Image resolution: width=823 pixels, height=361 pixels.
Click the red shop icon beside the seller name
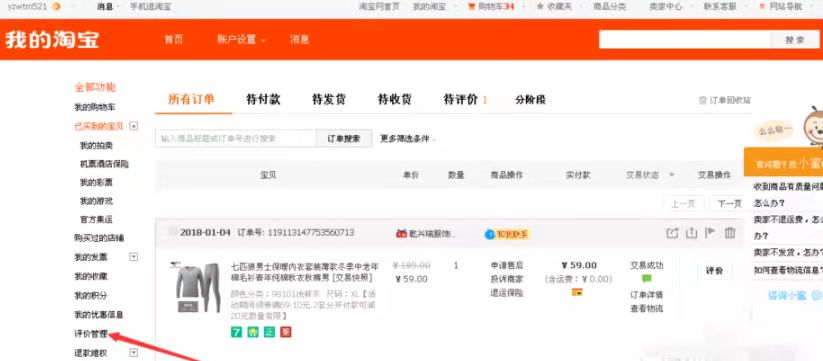(402, 233)
